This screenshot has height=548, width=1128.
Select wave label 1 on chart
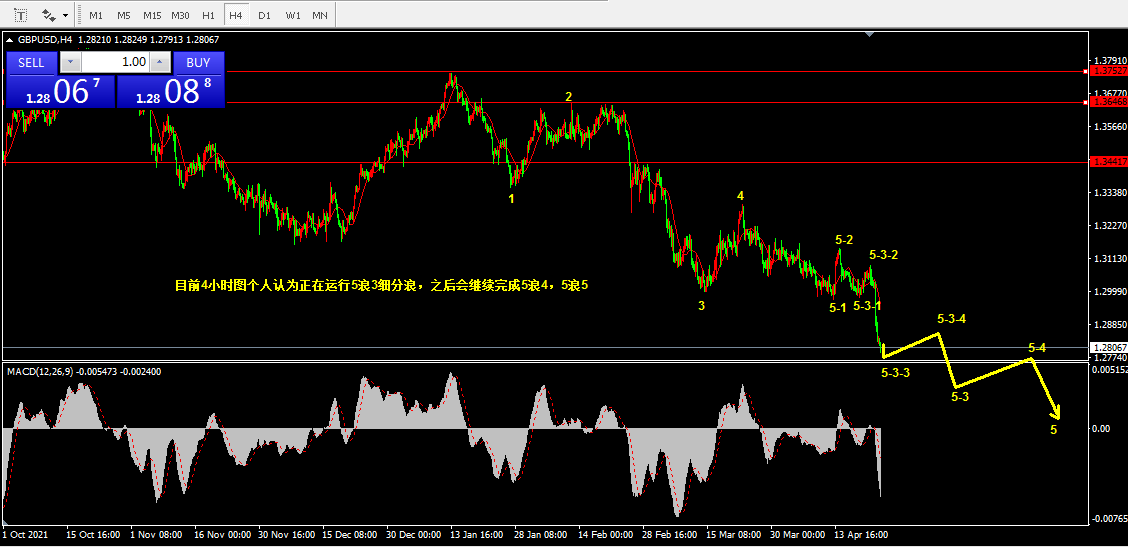[511, 199]
